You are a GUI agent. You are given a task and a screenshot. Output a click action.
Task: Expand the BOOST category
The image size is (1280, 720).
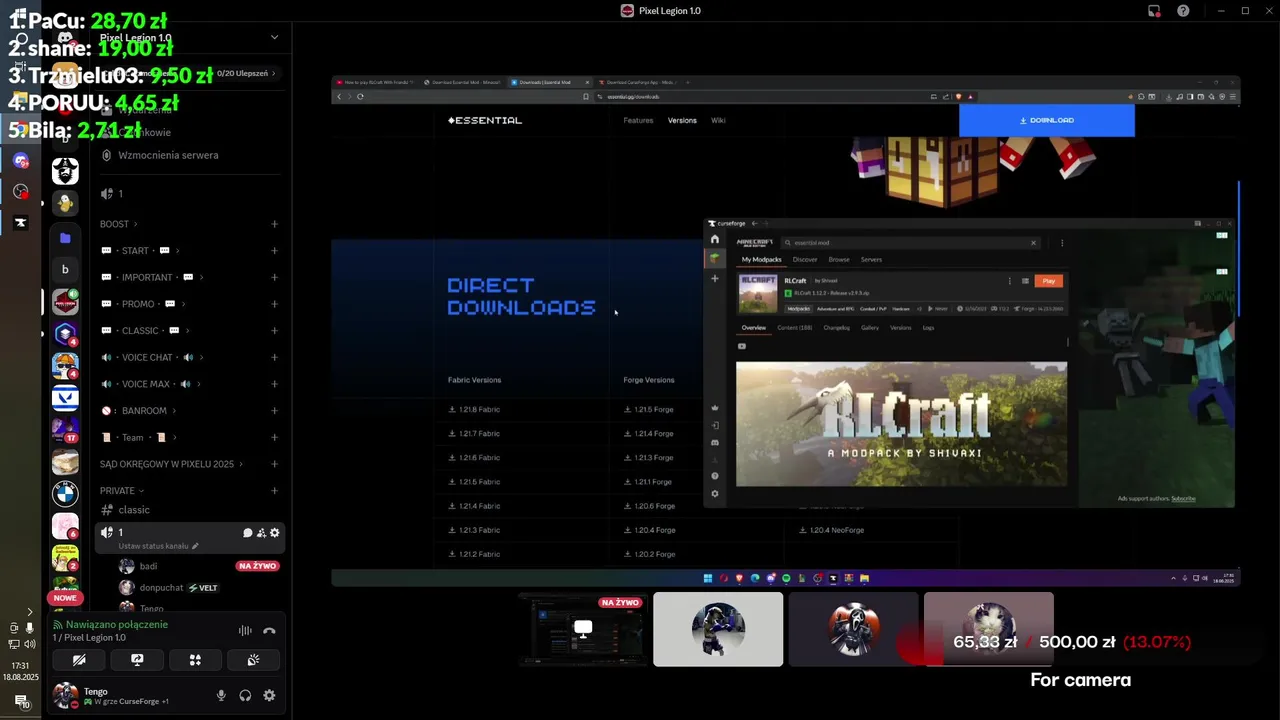pyautogui.click(x=117, y=224)
